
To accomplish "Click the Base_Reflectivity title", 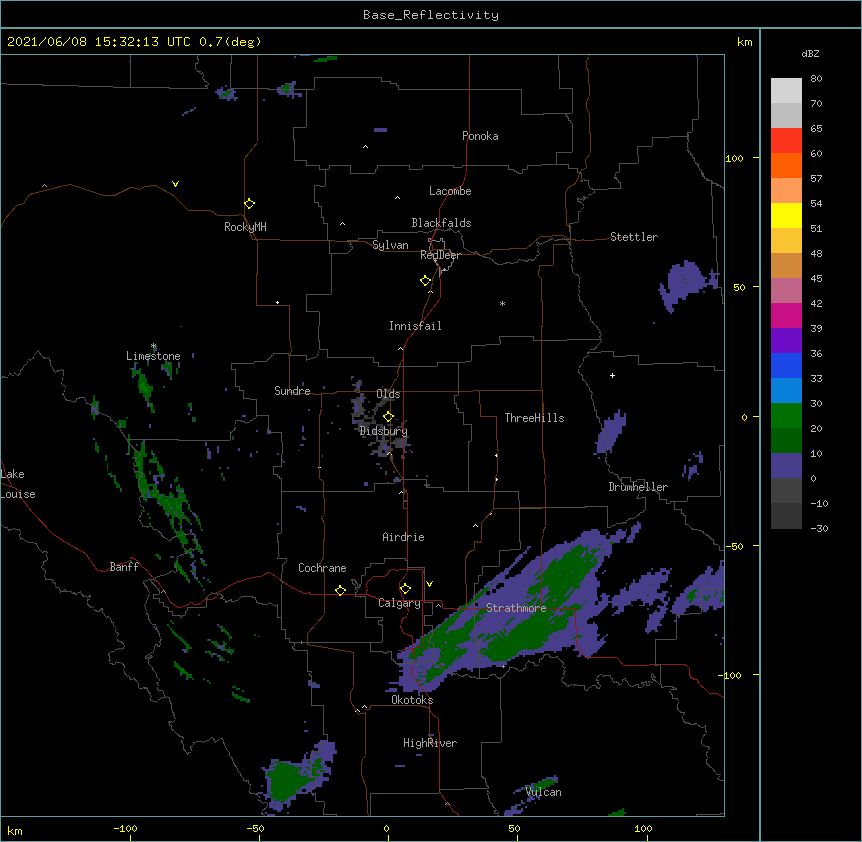I will [x=431, y=15].
